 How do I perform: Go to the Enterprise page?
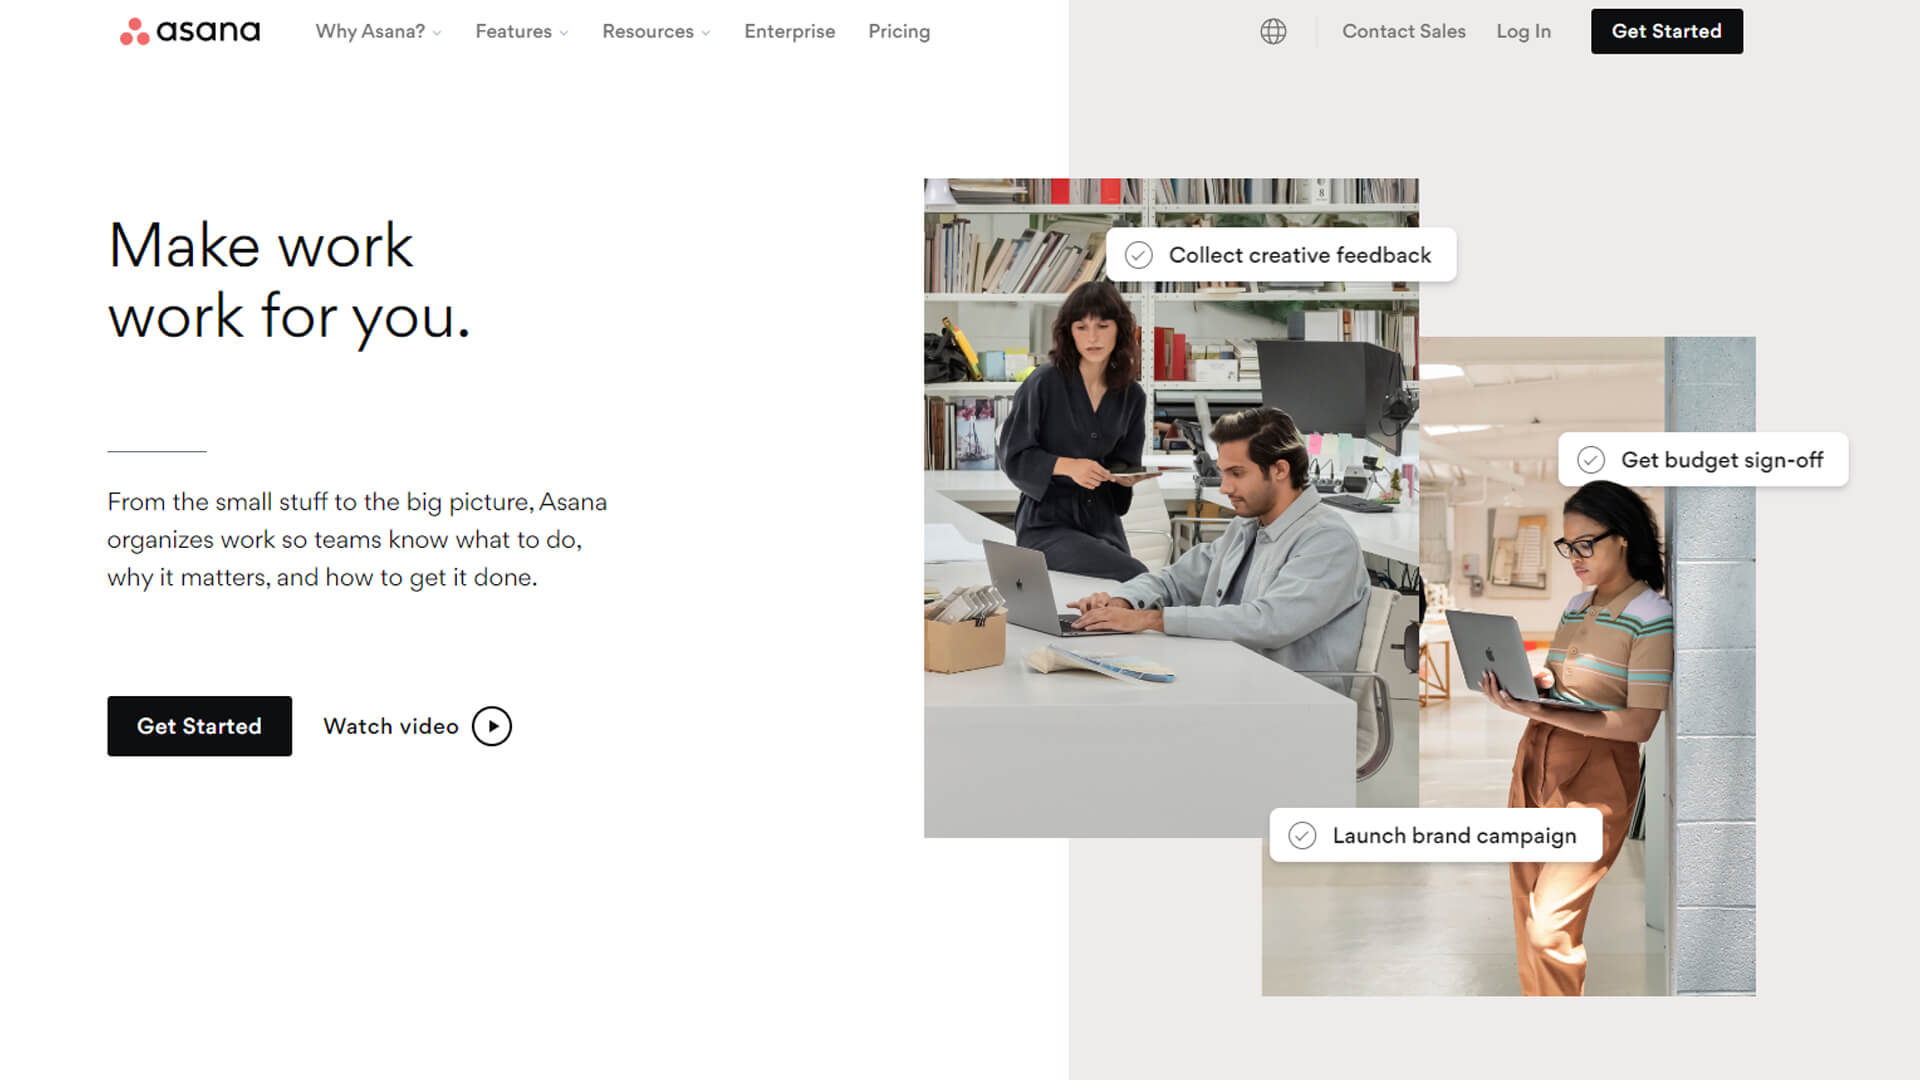click(789, 31)
